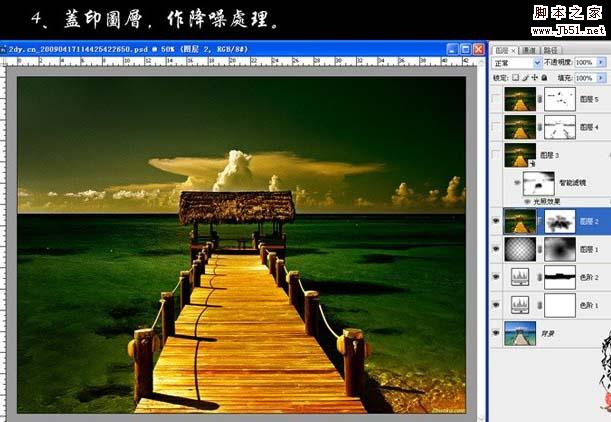Image resolution: width=611 pixels, height=422 pixels.
Task: Select the 图层 2 layer mask thumbnail
Action: tap(560, 221)
